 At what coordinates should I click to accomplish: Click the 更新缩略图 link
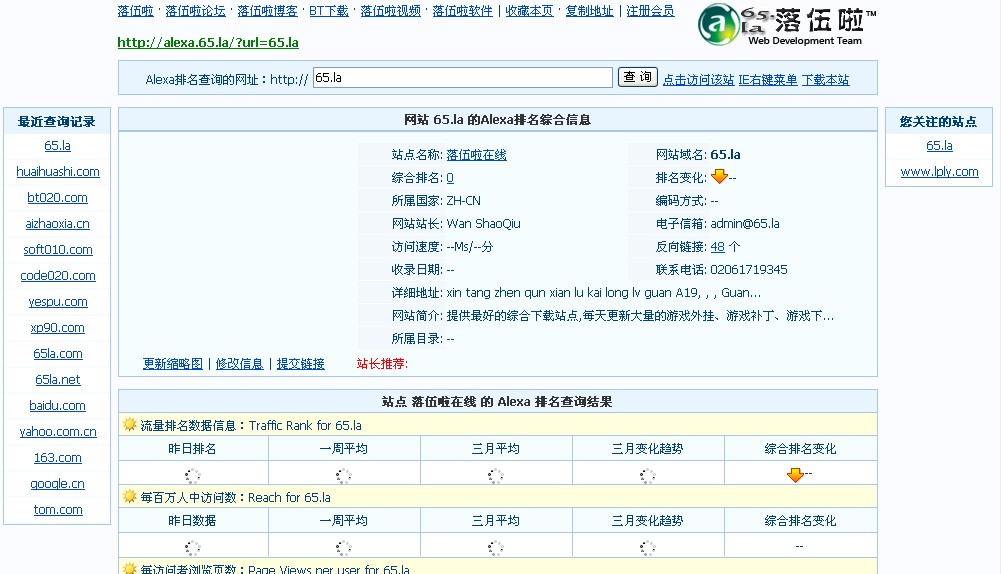(x=172, y=364)
